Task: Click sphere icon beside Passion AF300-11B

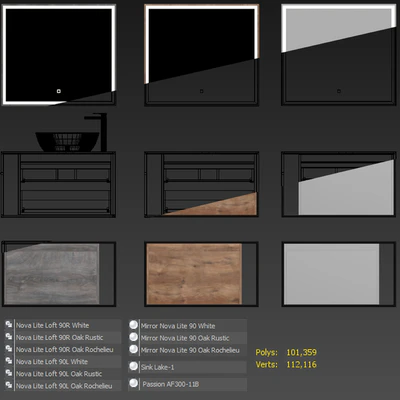Action: (x=134, y=383)
